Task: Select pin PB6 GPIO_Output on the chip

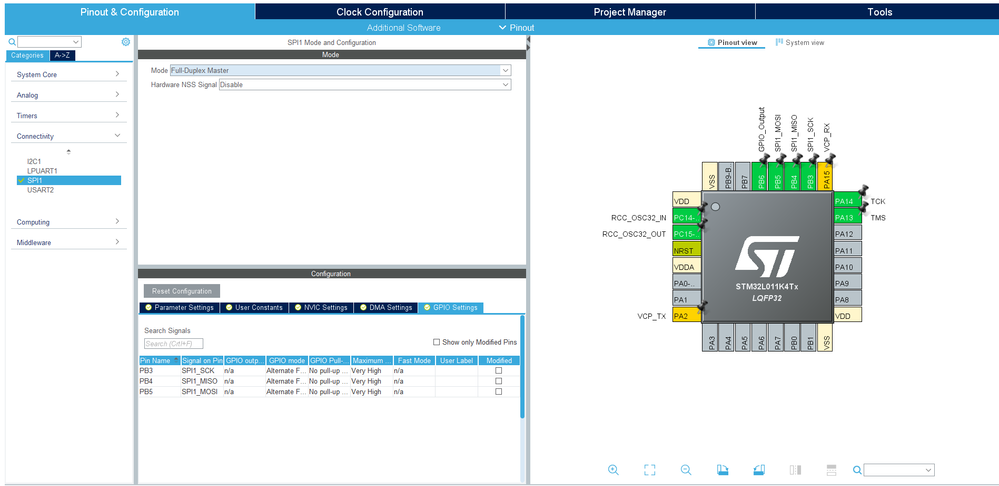Action: point(760,175)
